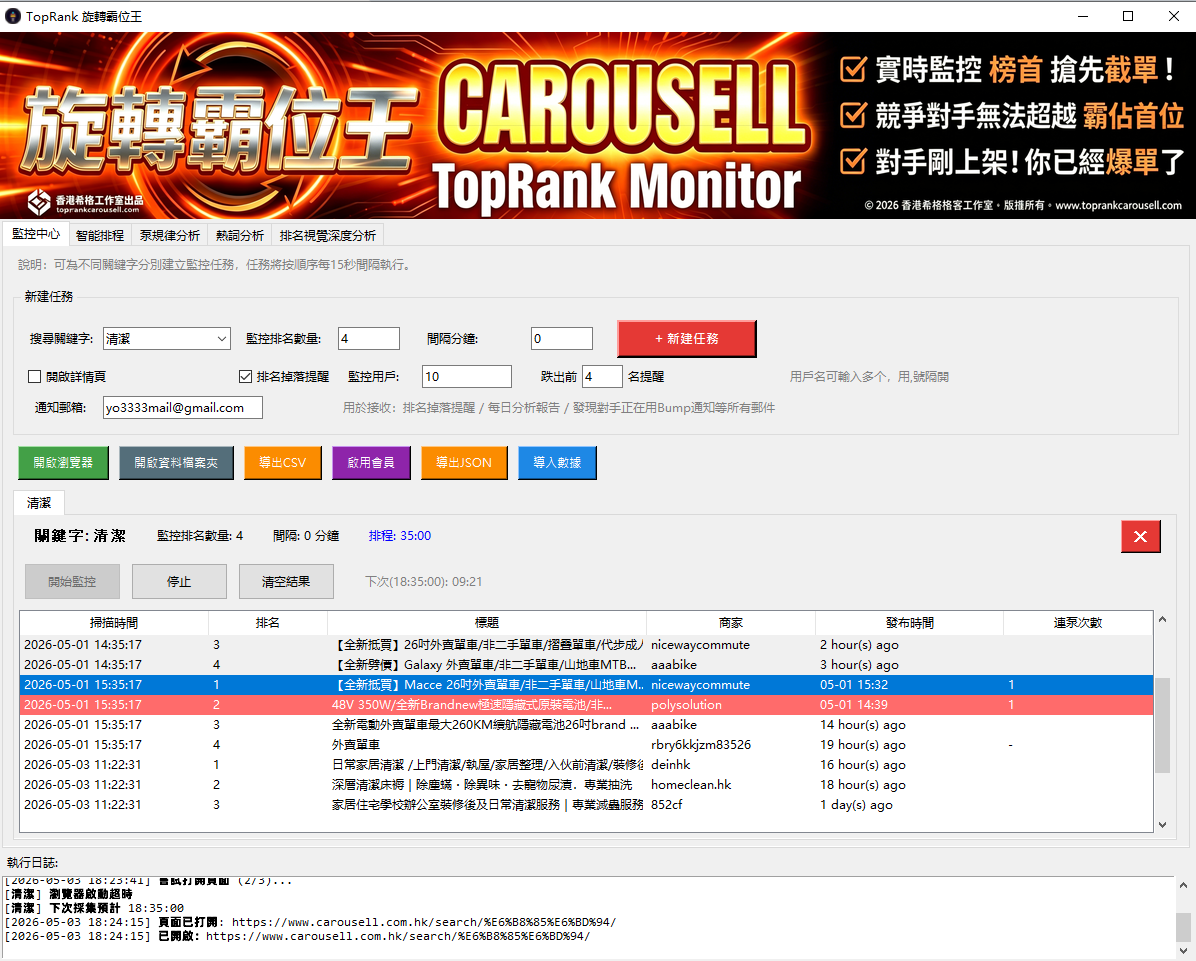Select the 深層清潔床褥 homeclean.hk row
1196x961 pixels.
tap(587, 785)
